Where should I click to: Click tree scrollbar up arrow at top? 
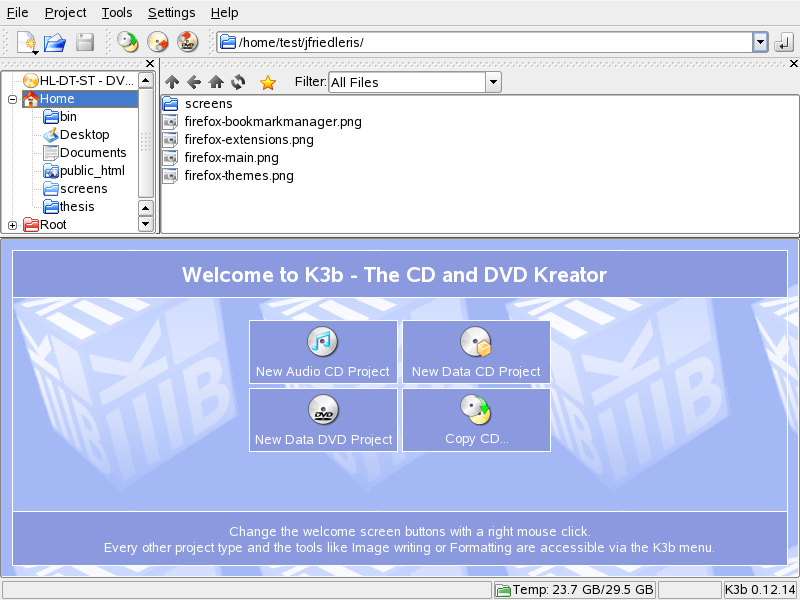(146, 81)
